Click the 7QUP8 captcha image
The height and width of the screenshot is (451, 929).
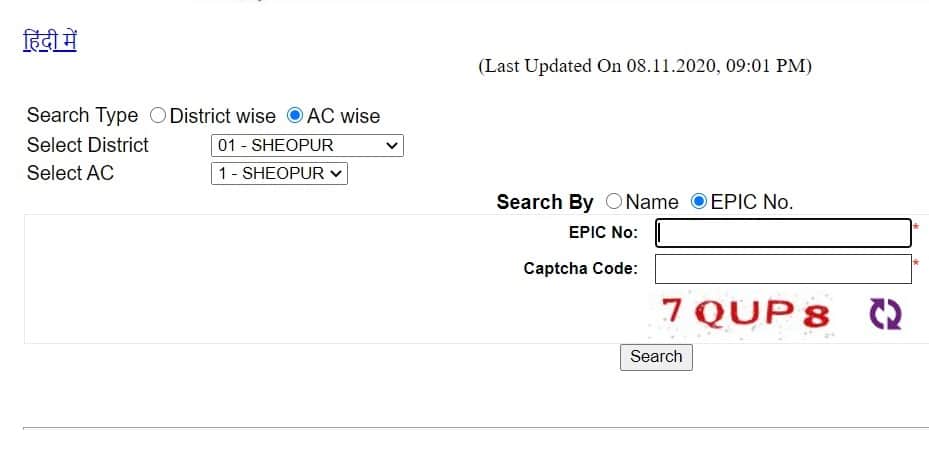(747, 314)
